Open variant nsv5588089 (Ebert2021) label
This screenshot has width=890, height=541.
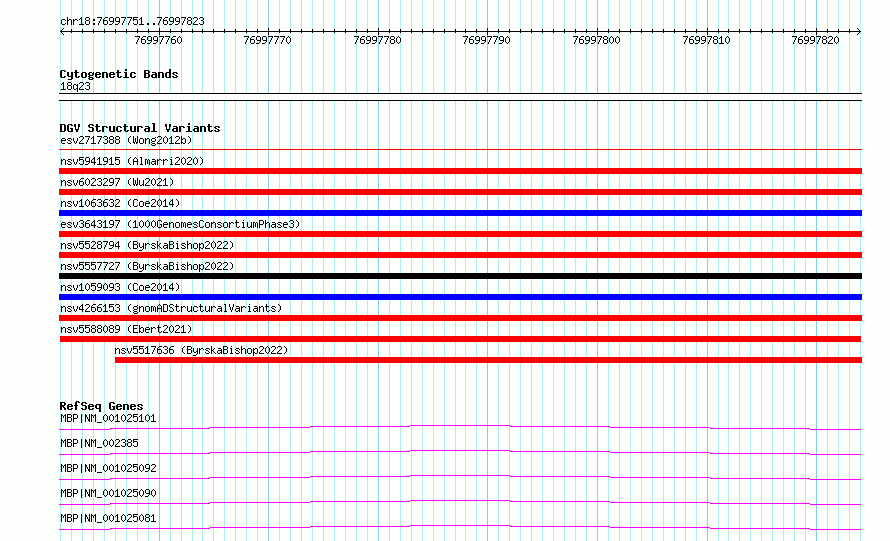[x=126, y=329]
